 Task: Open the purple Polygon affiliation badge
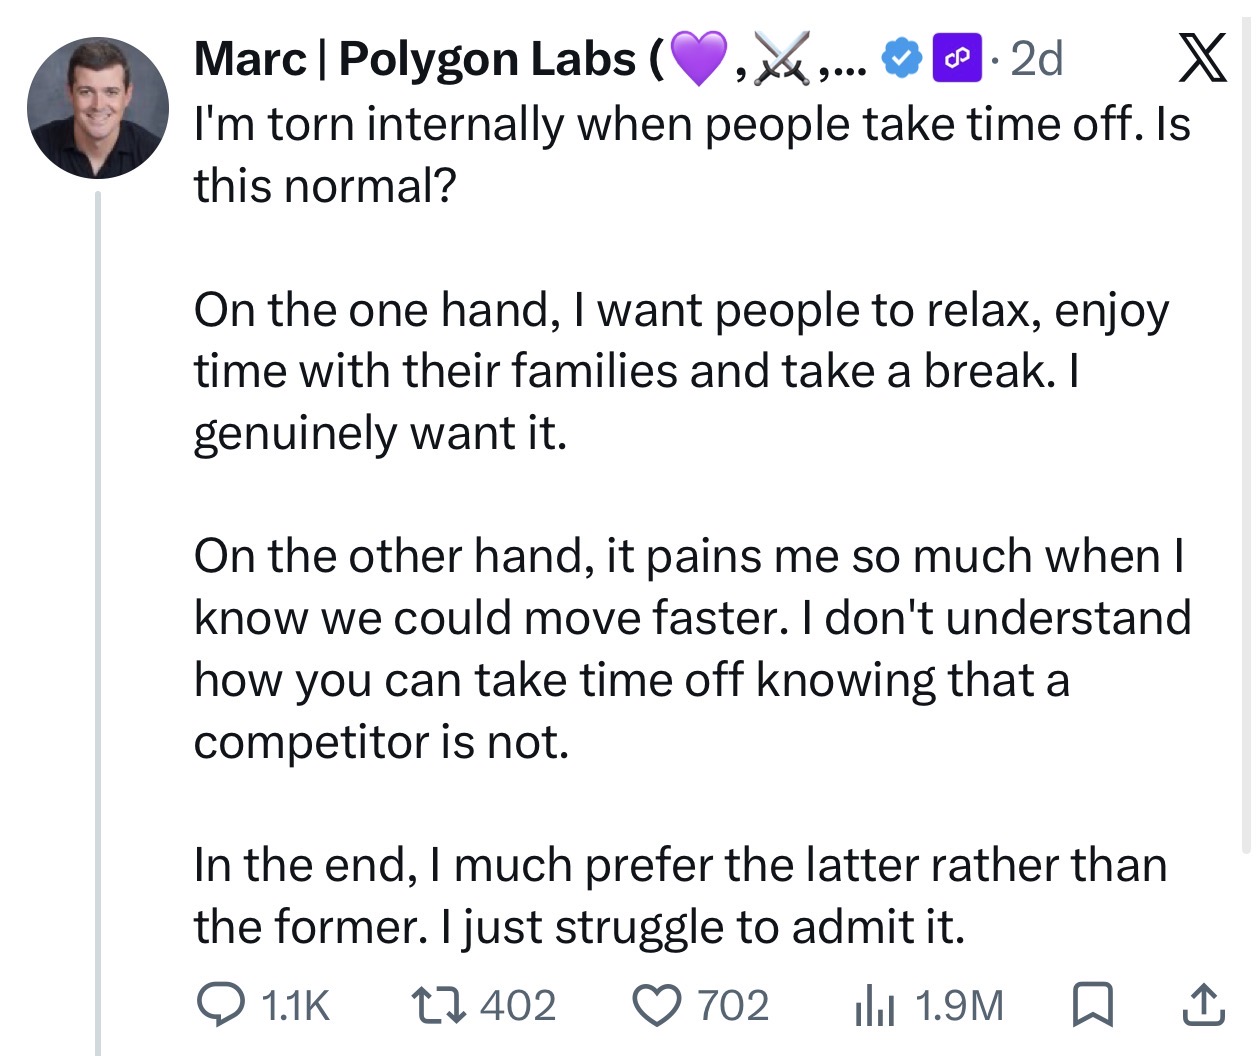point(957,59)
